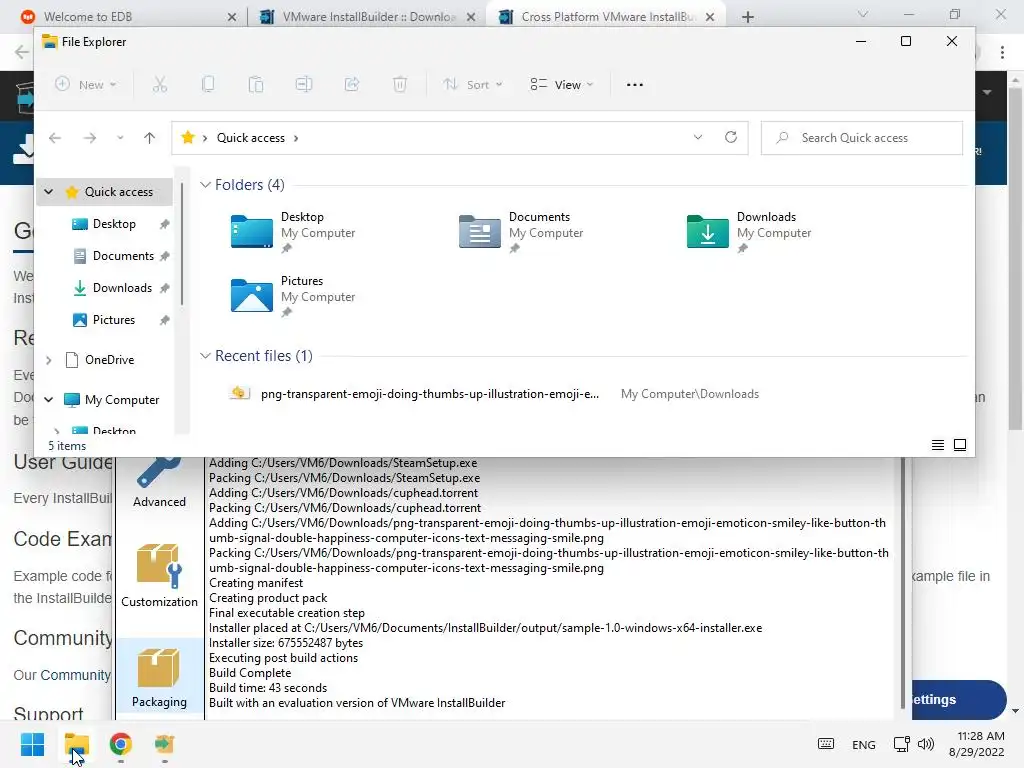1024x768 pixels.
Task: Select OneDrive in the navigation pane
Action: pos(109,360)
